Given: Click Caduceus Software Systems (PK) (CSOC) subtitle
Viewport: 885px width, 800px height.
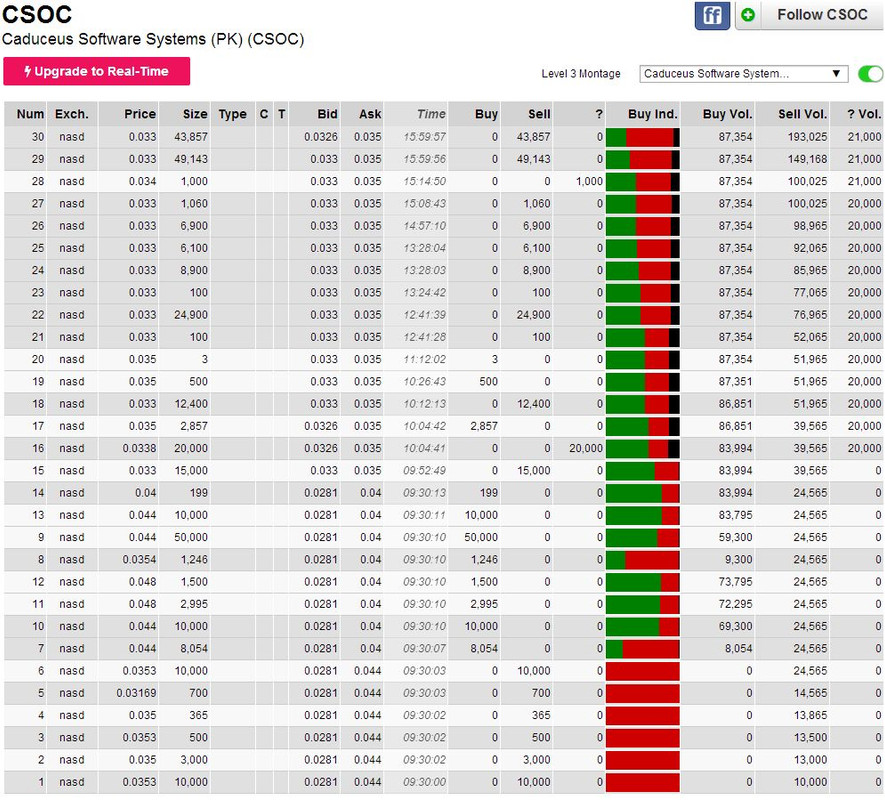Looking at the screenshot, I should coord(153,40).
